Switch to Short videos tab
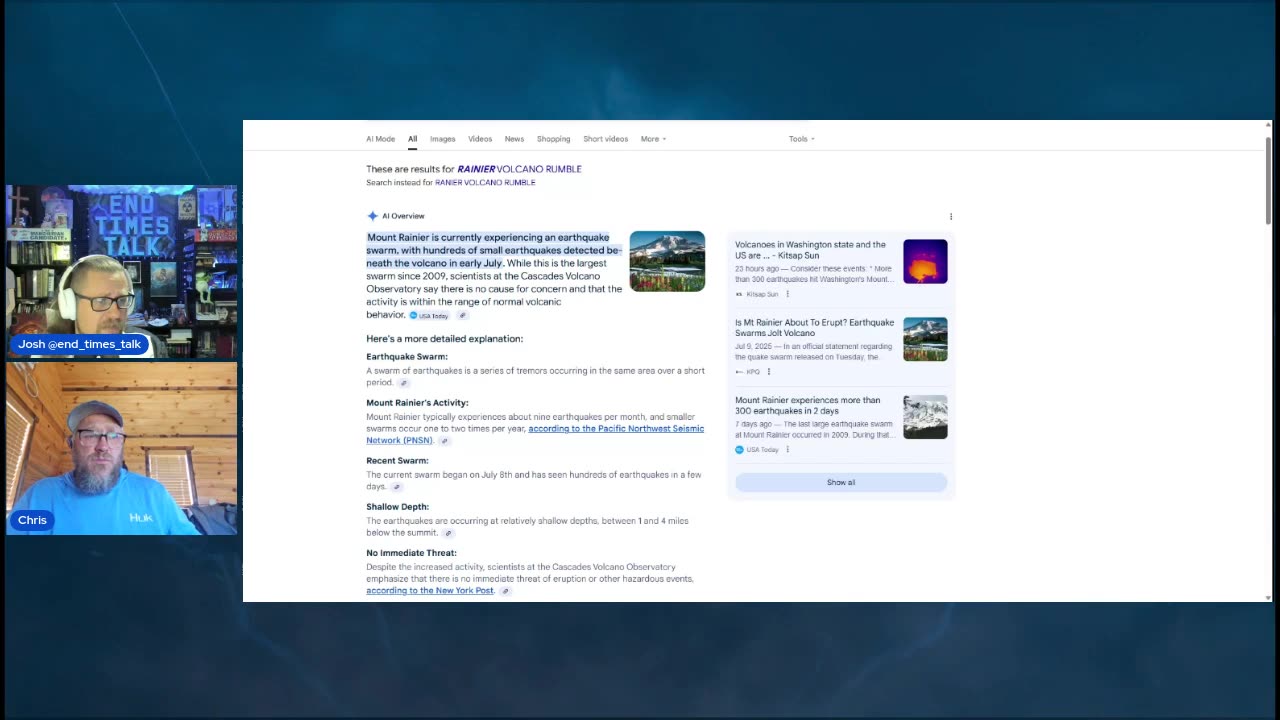This screenshot has width=1280, height=720. [605, 139]
